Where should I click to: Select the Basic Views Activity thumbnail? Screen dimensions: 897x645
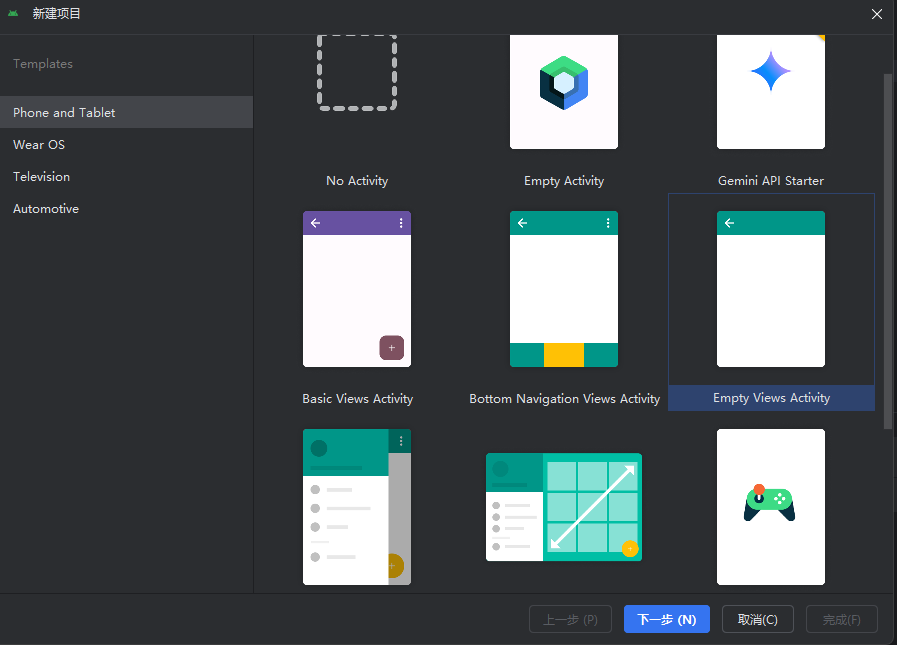357,289
